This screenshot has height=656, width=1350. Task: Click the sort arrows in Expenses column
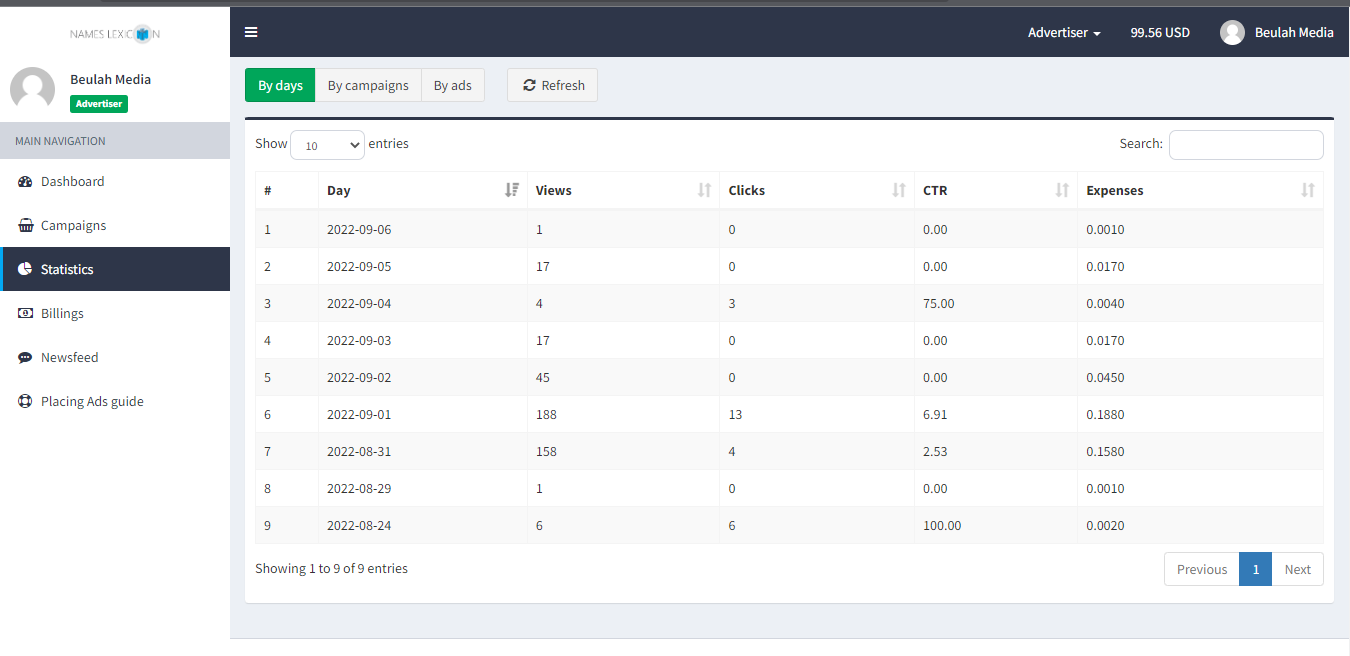pos(1308,190)
